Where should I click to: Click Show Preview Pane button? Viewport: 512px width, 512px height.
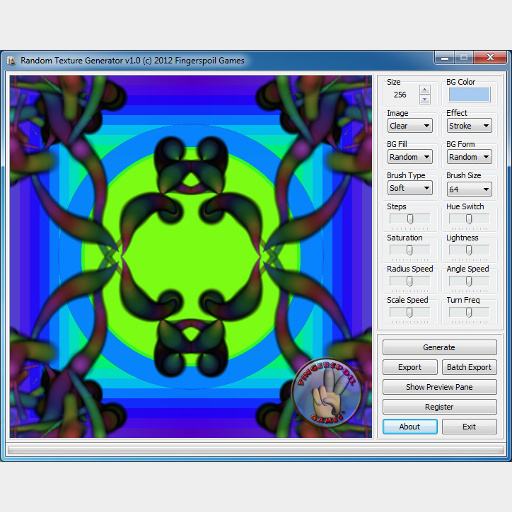[x=439, y=387]
